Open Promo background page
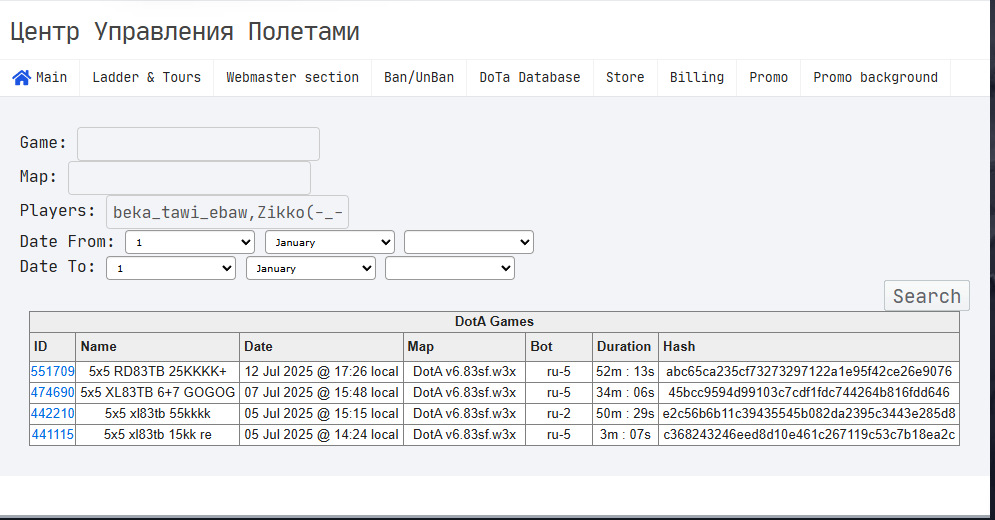 (876, 77)
